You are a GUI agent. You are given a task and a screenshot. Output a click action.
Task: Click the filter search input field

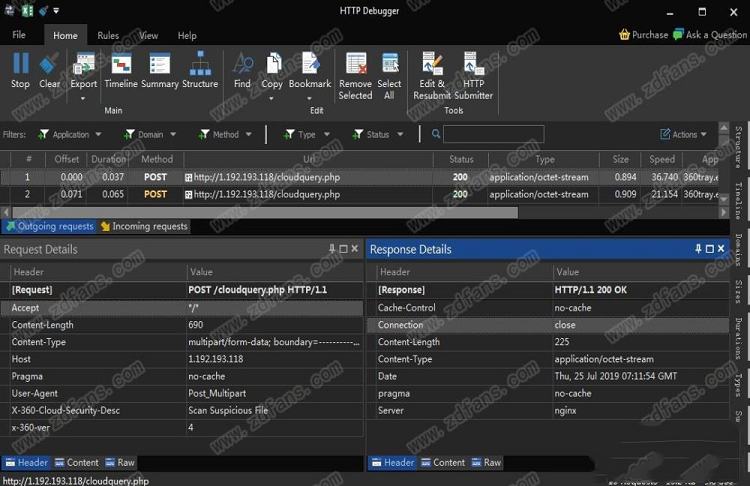pyautogui.click(x=493, y=134)
